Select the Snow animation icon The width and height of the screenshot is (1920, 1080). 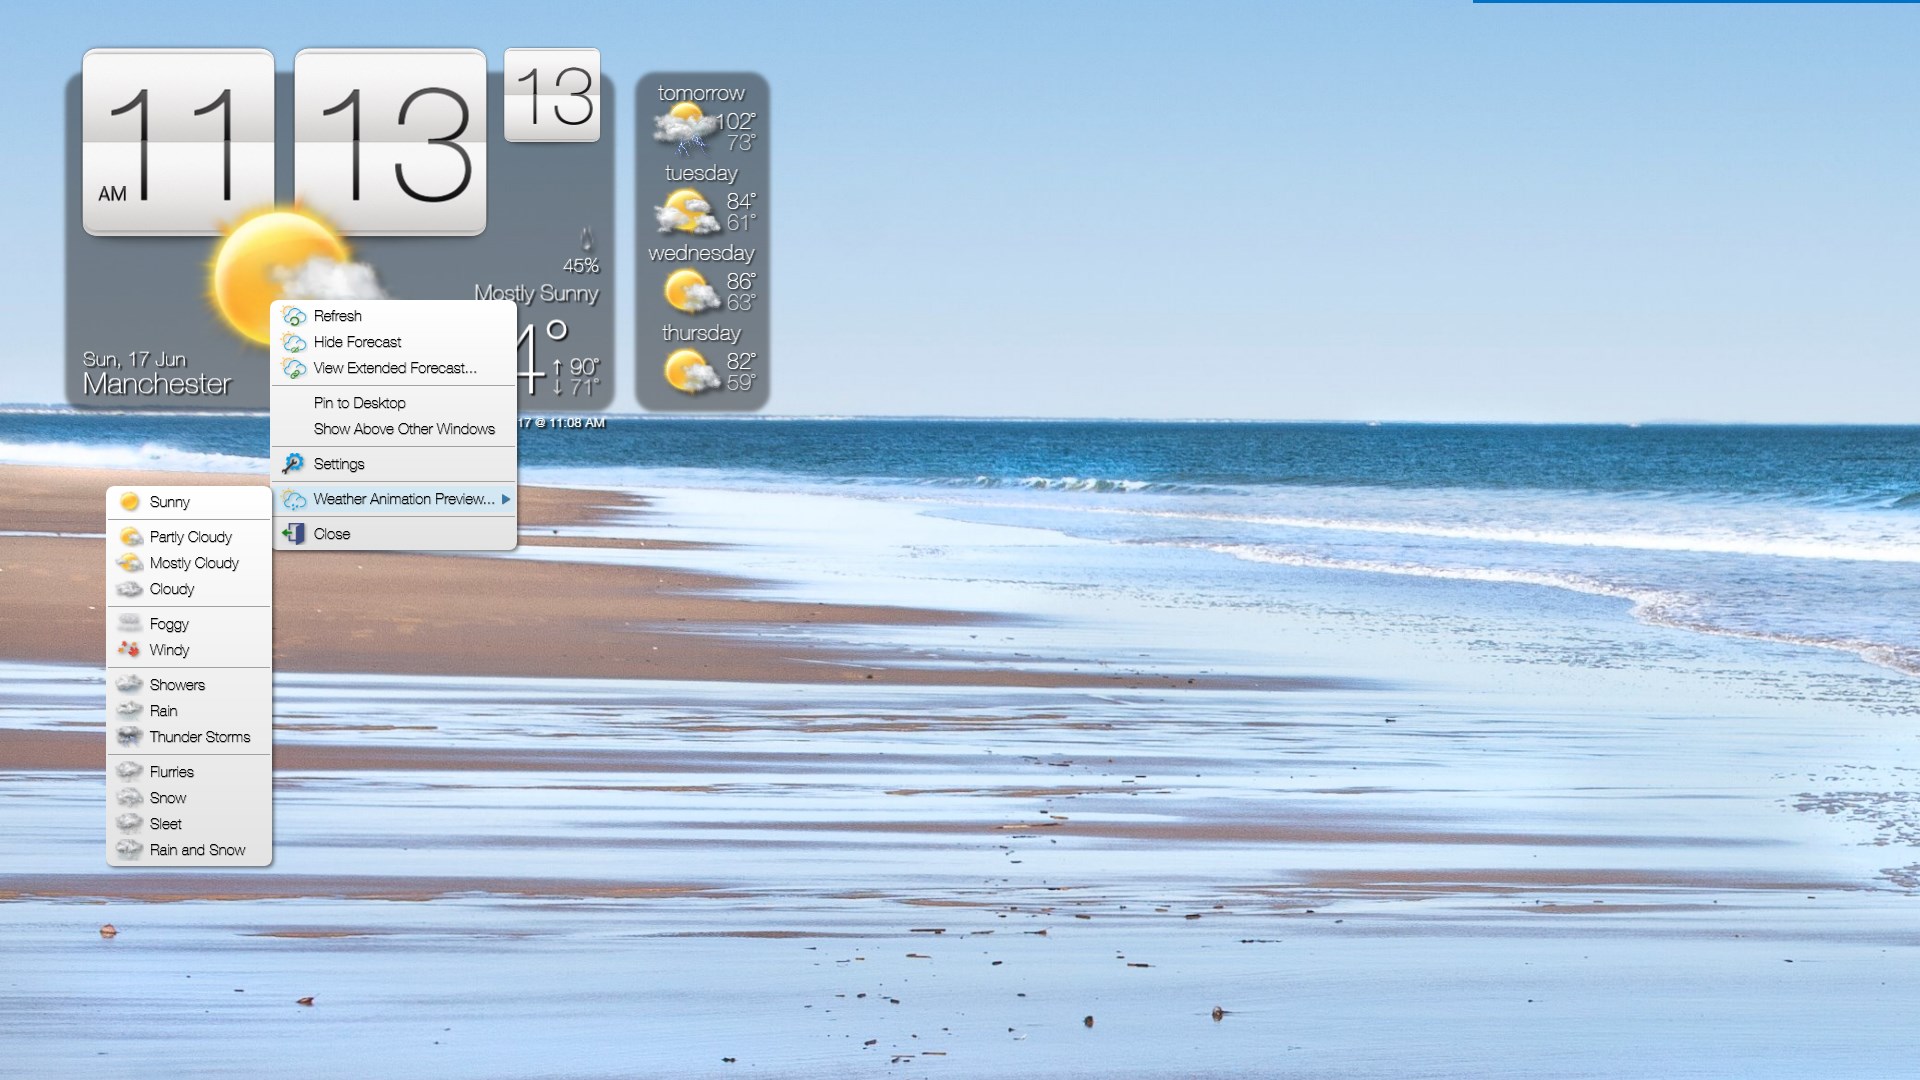click(x=131, y=797)
